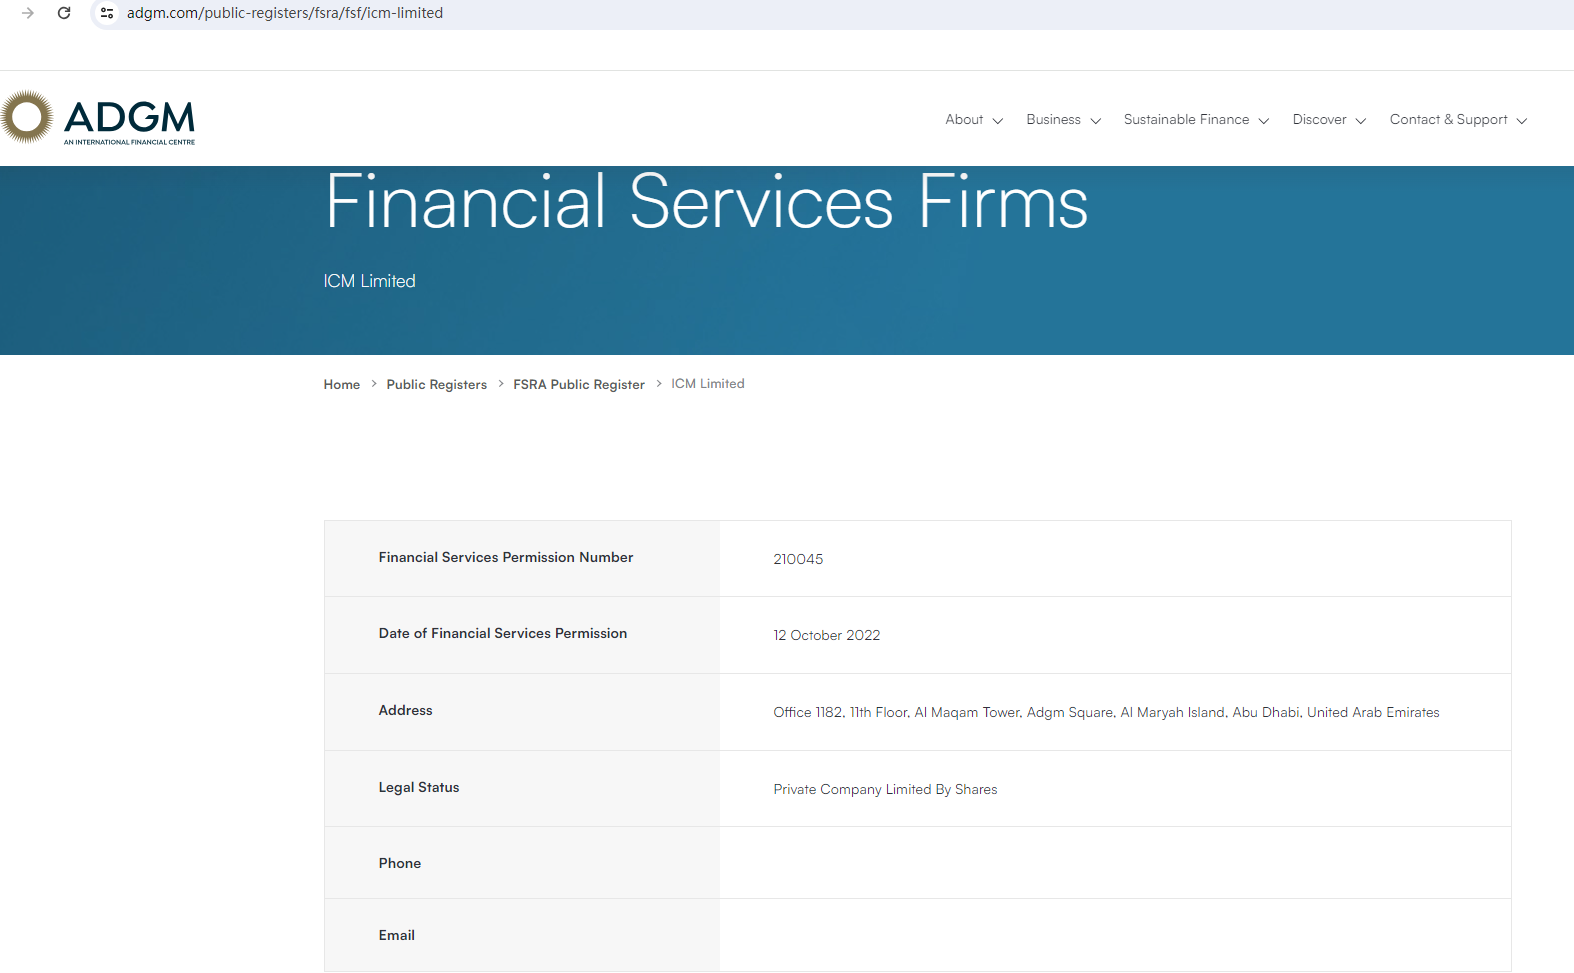Click the Financial Services Firms heading
1574x973 pixels.
[706, 202]
